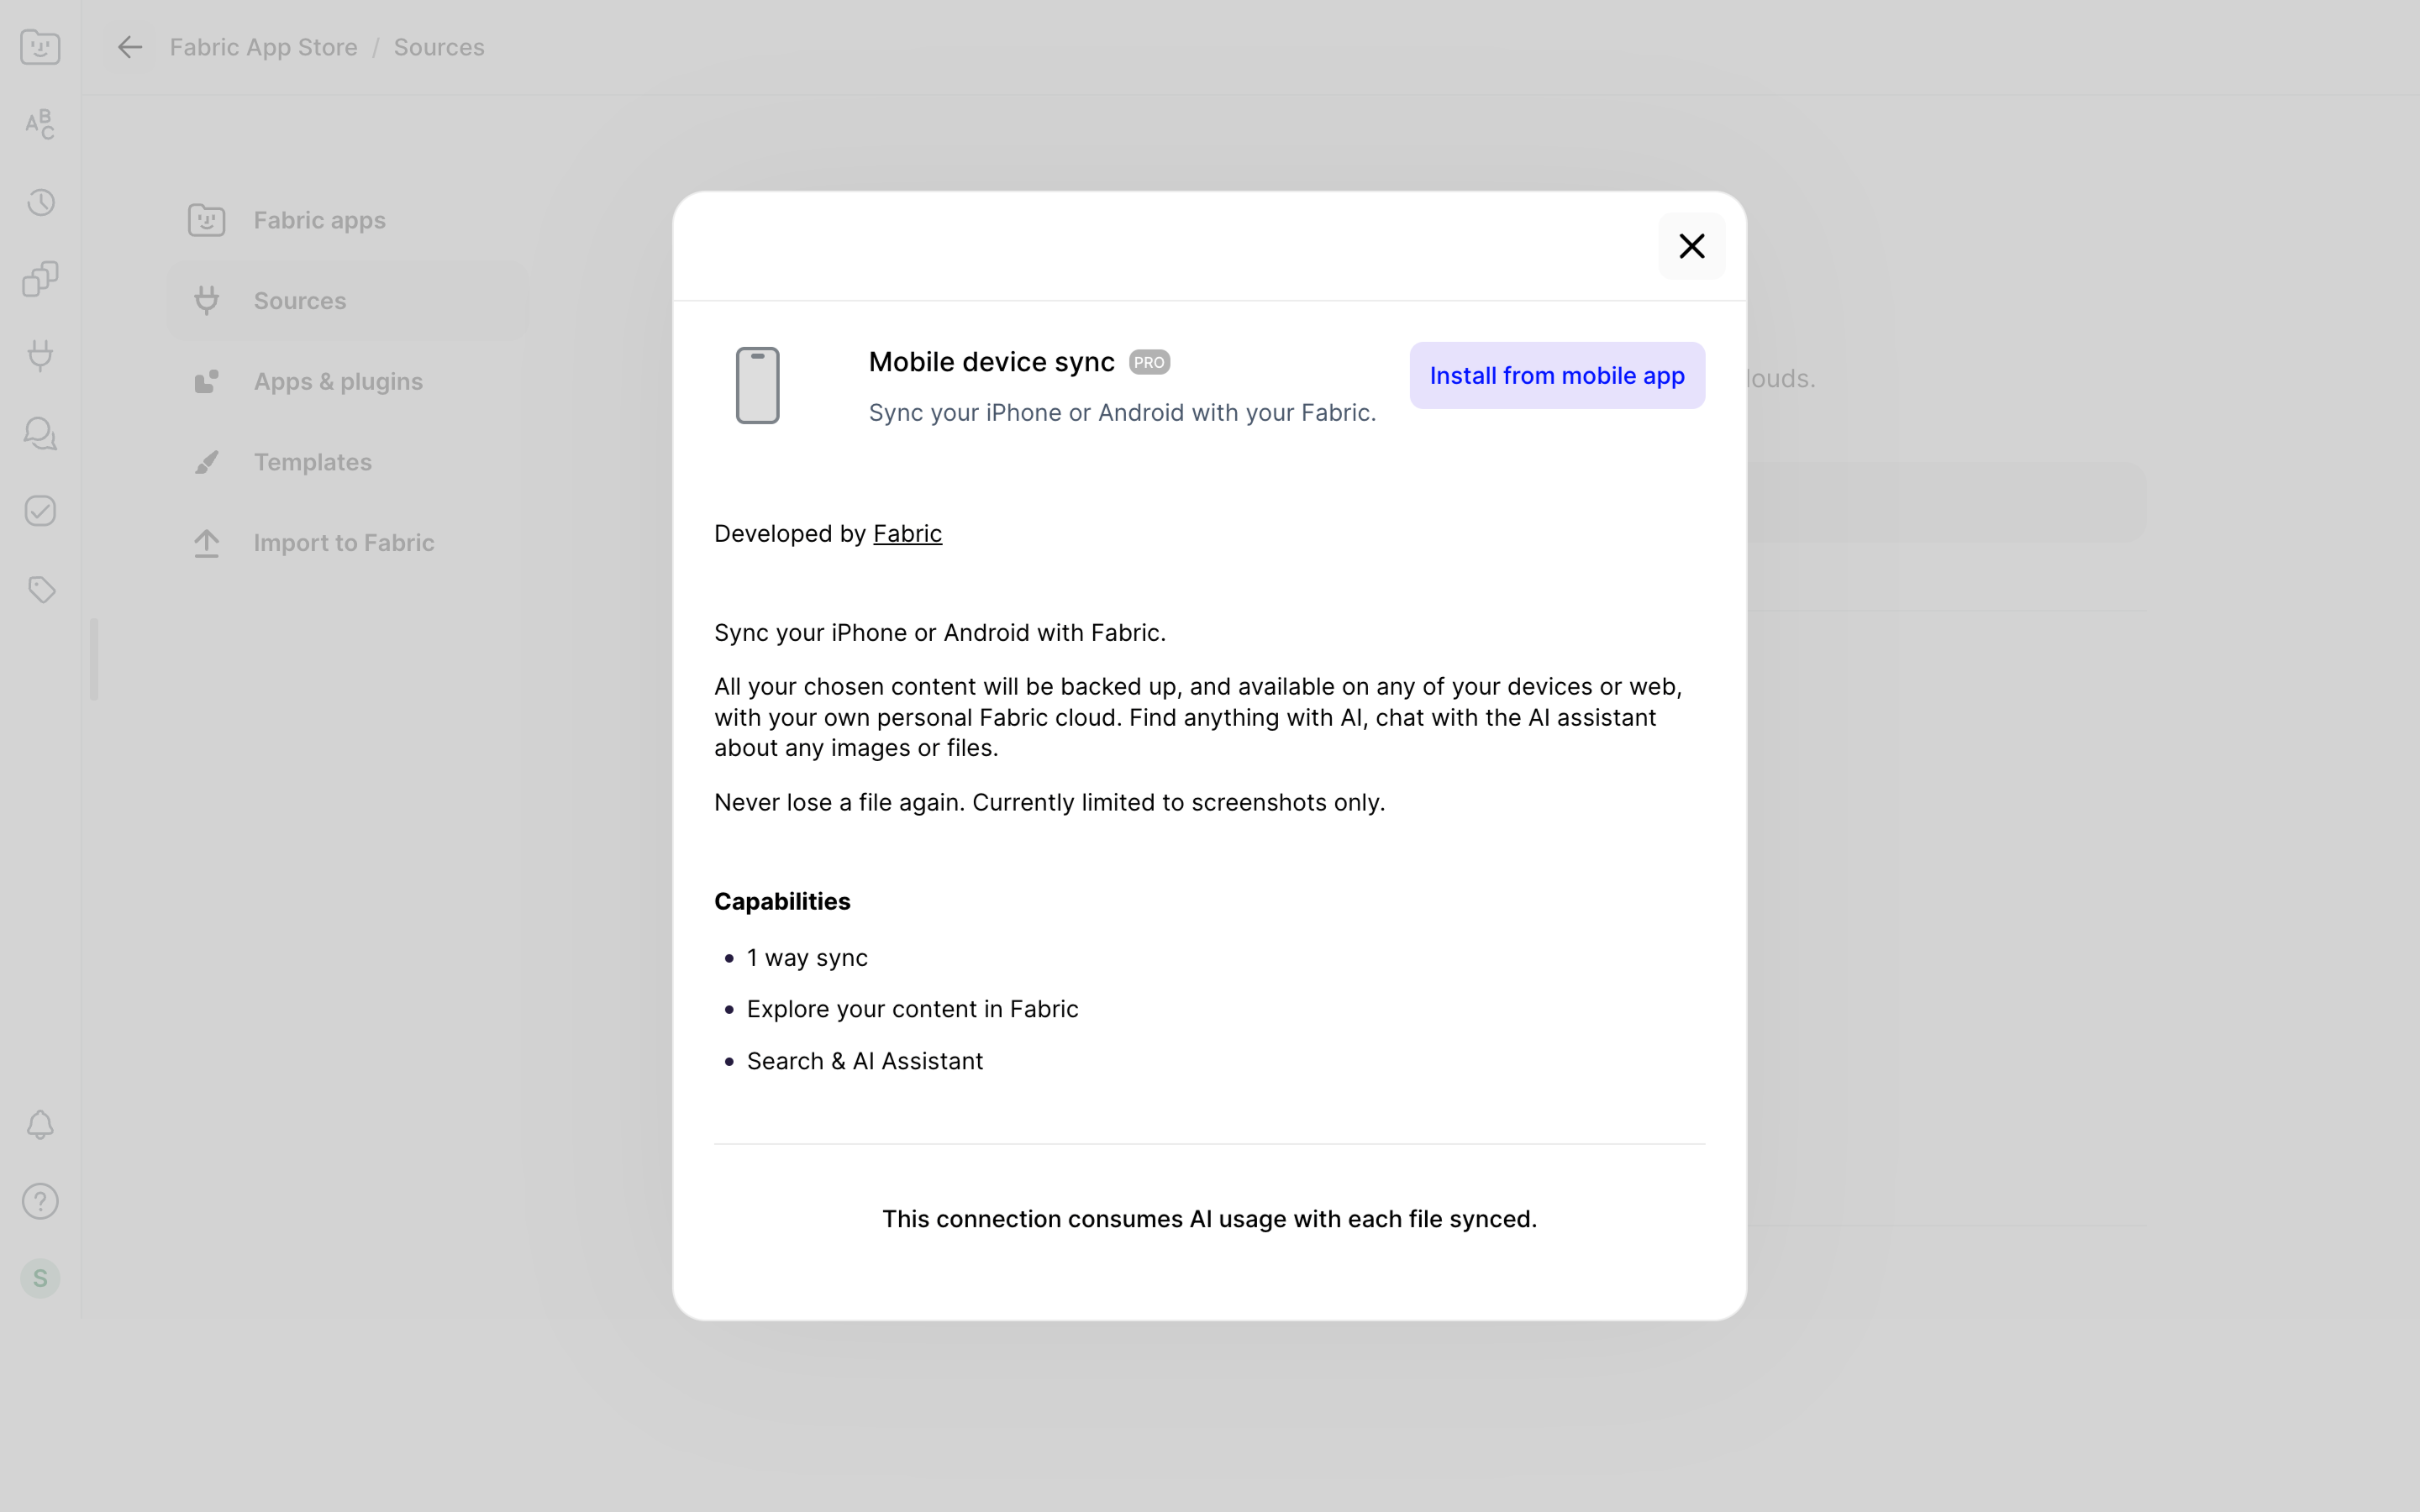Go back with the arrow icon
Image resolution: width=2420 pixels, height=1512 pixels.
(x=130, y=47)
